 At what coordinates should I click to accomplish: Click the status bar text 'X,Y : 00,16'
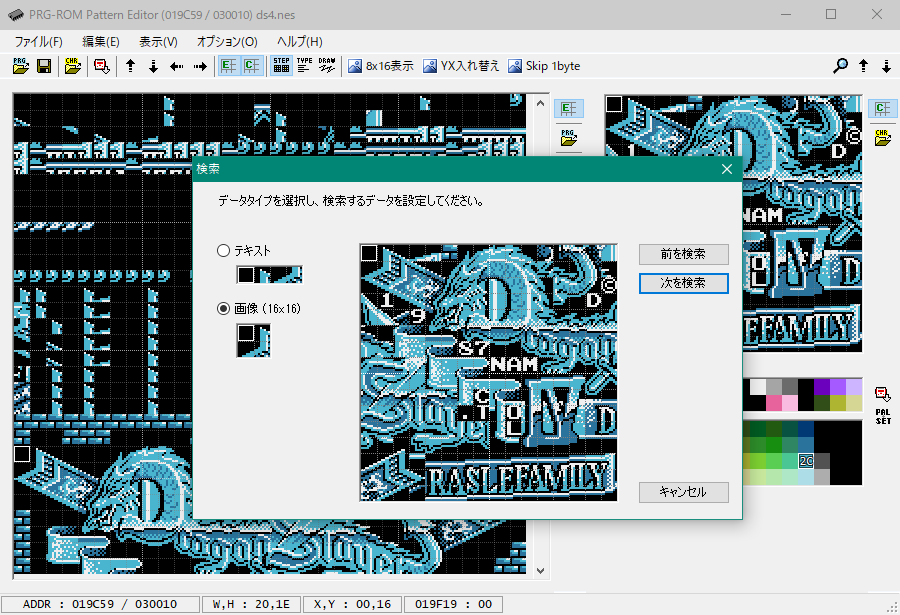pos(352,604)
